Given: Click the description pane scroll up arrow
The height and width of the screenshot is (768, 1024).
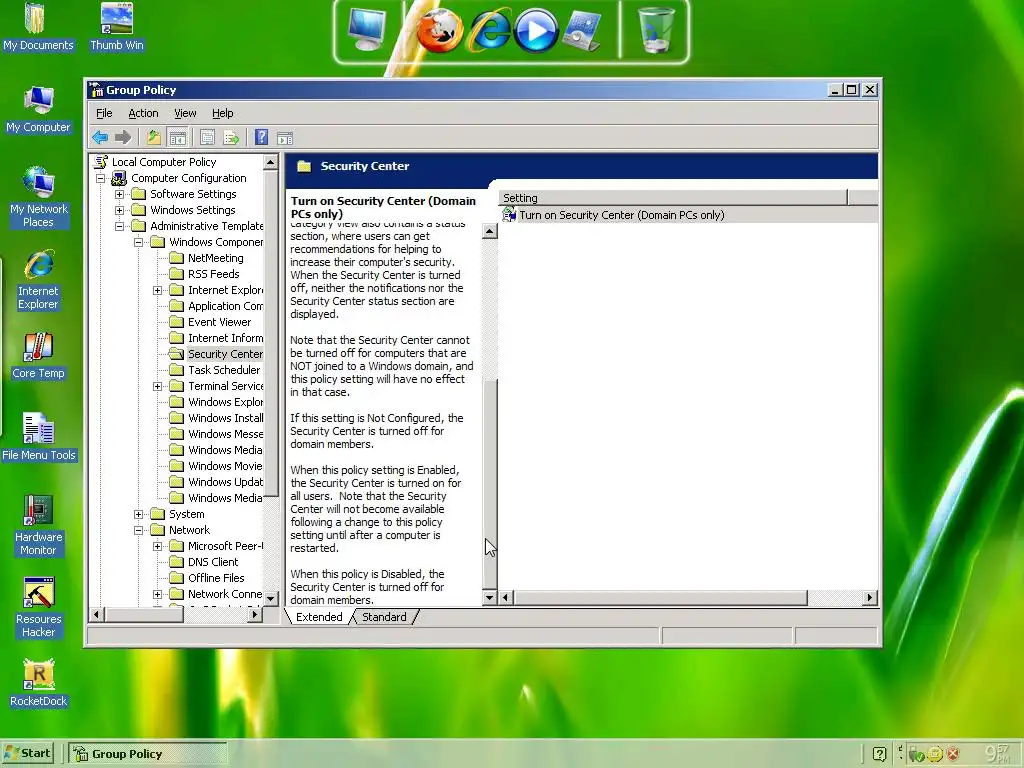Looking at the screenshot, I should click(x=489, y=231).
